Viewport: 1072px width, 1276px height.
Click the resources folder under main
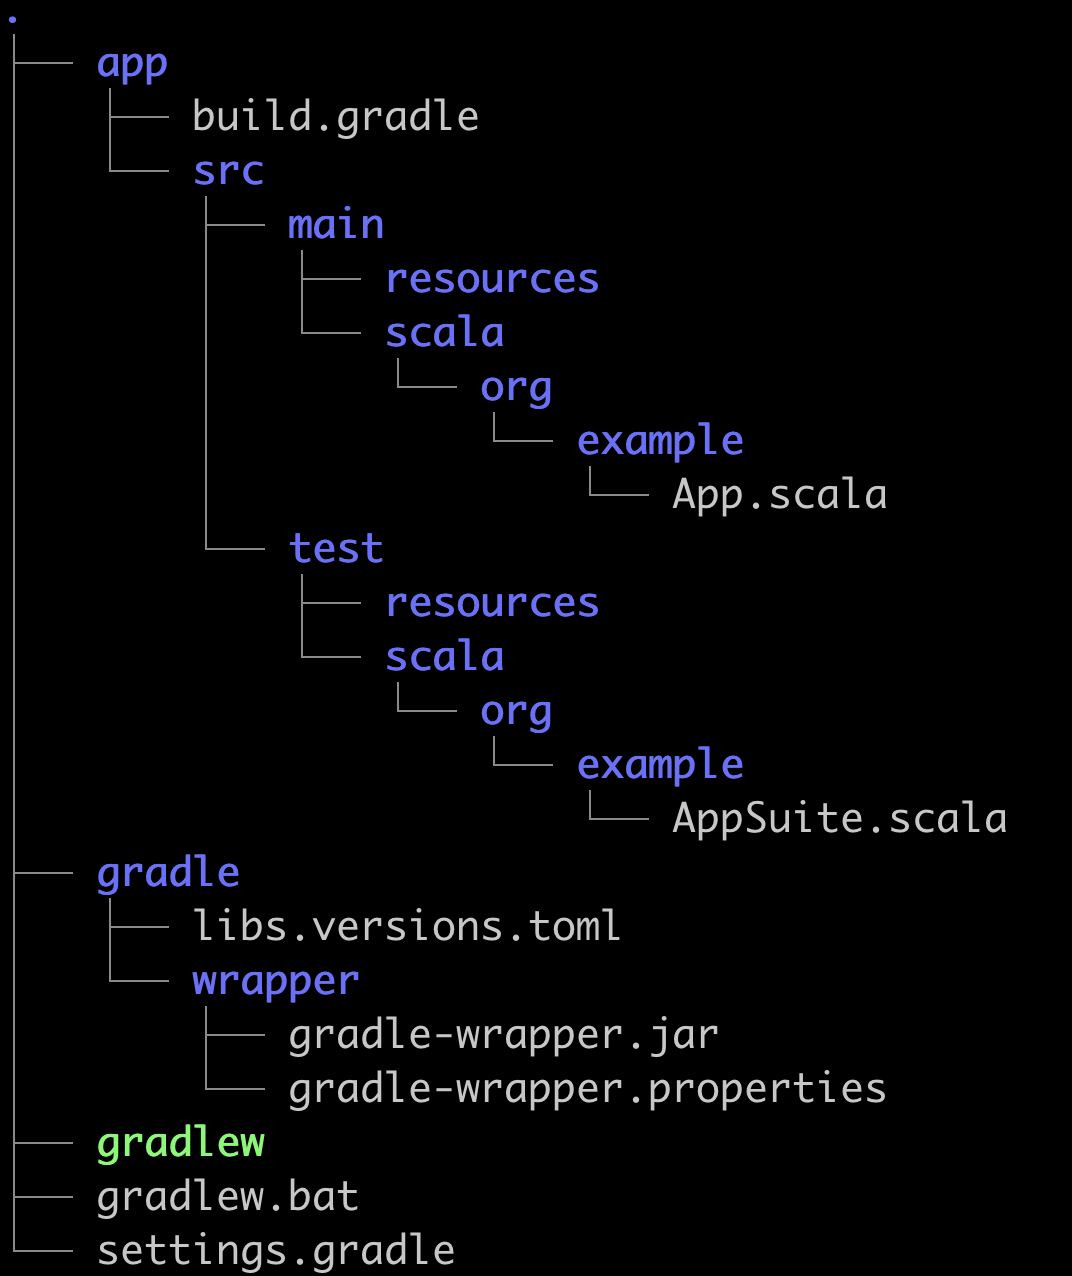tap(492, 279)
